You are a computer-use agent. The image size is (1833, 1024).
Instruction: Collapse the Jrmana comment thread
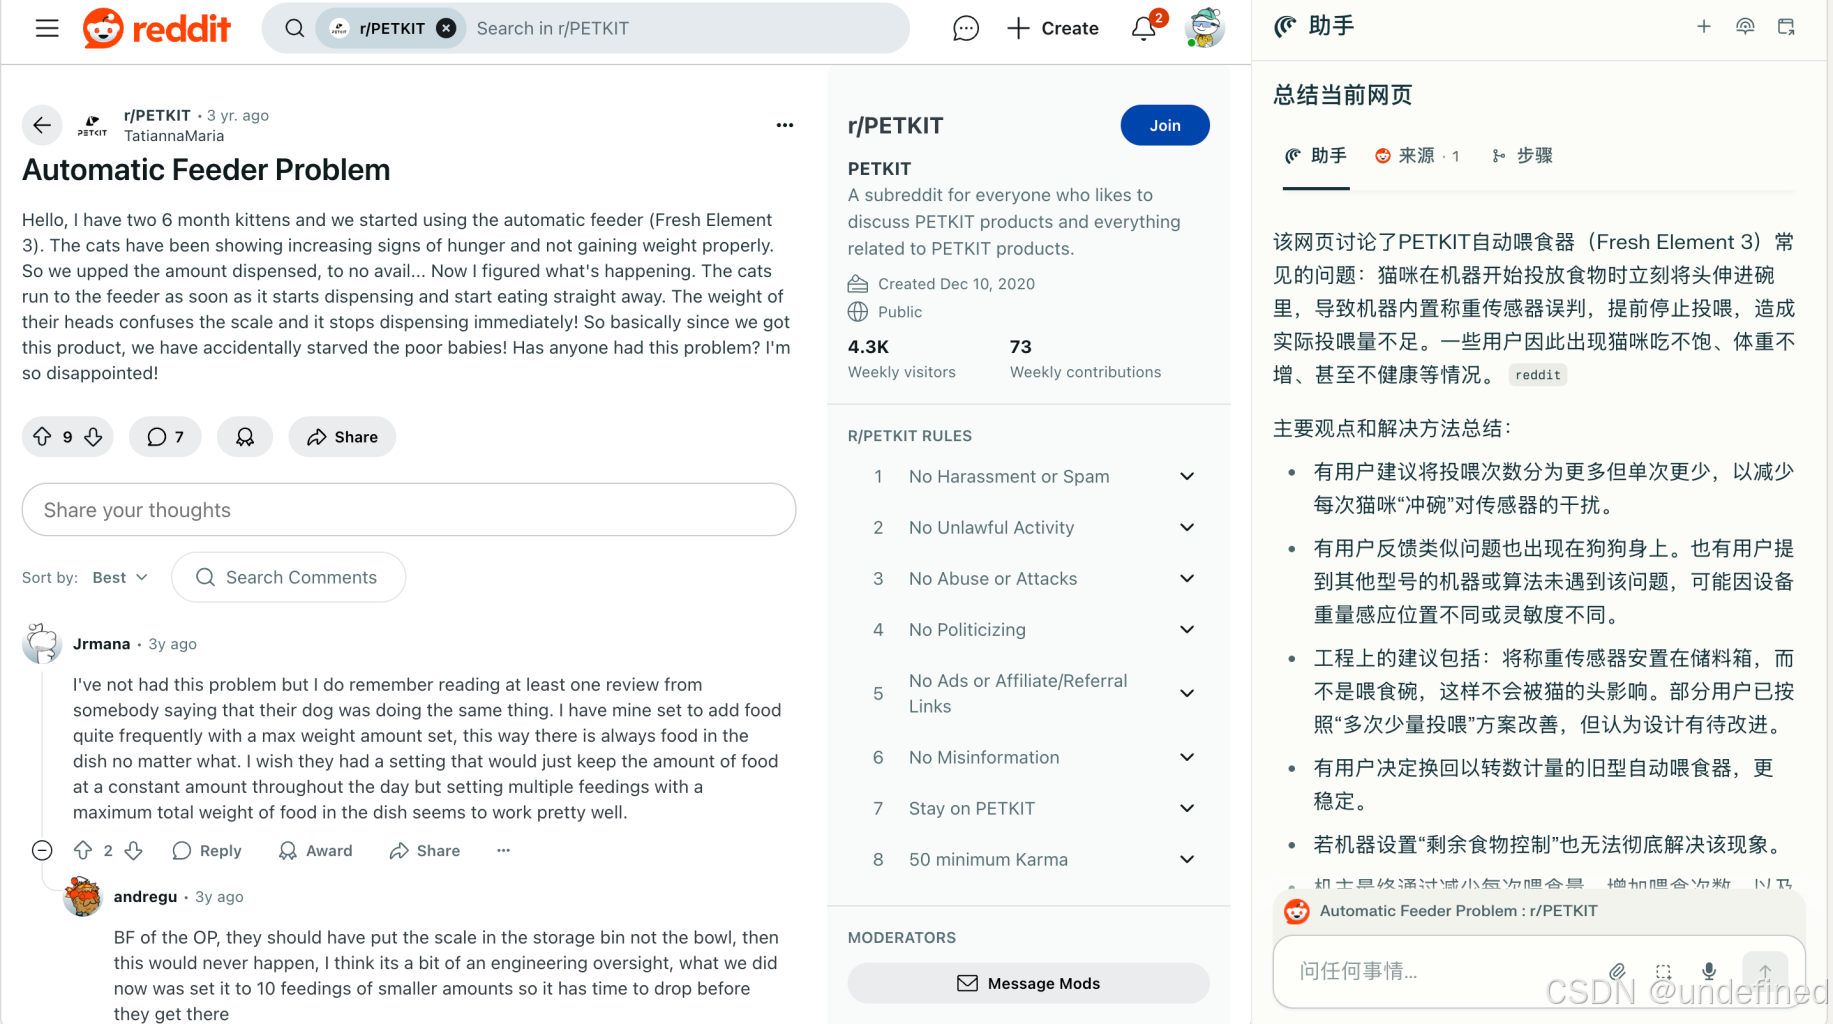pos(42,850)
